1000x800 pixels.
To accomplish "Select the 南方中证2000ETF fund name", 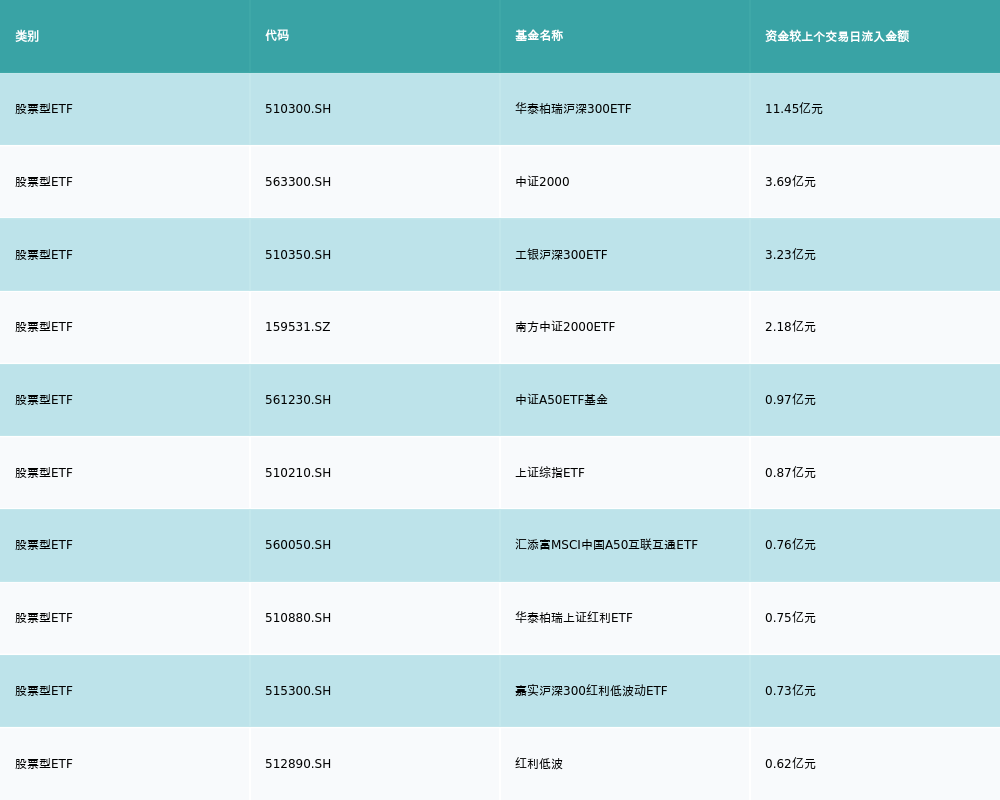I will (x=565, y=327).
